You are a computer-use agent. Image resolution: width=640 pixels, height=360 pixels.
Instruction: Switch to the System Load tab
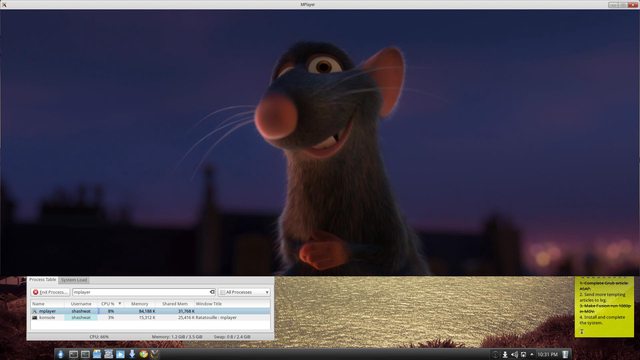coord(74,280)
